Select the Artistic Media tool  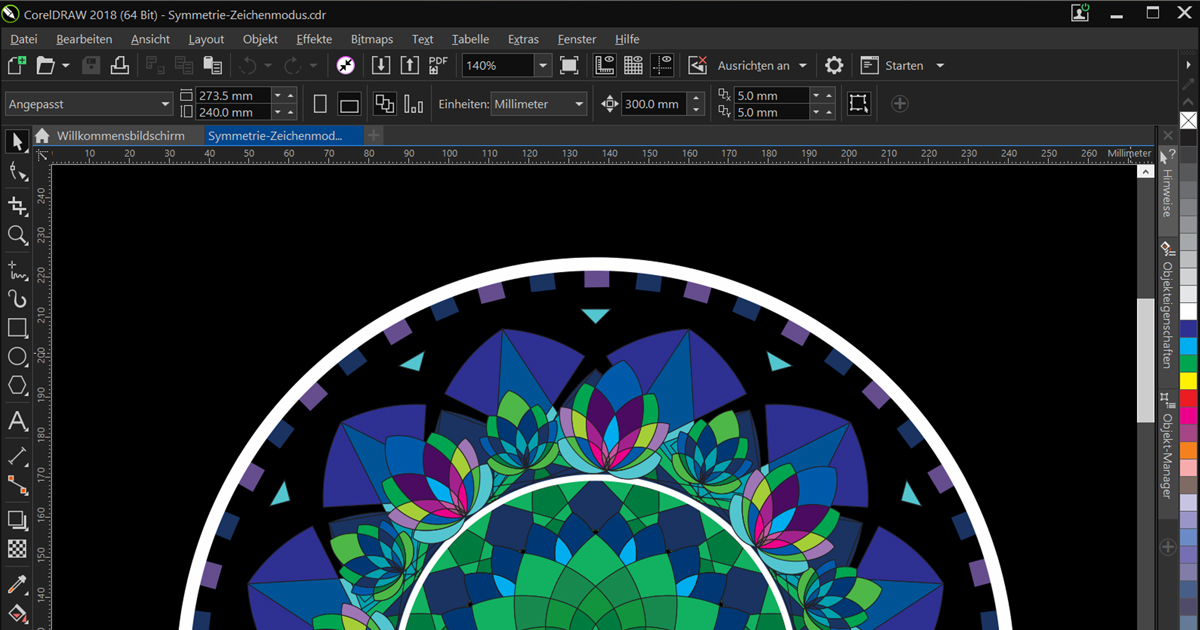[17, 298]
